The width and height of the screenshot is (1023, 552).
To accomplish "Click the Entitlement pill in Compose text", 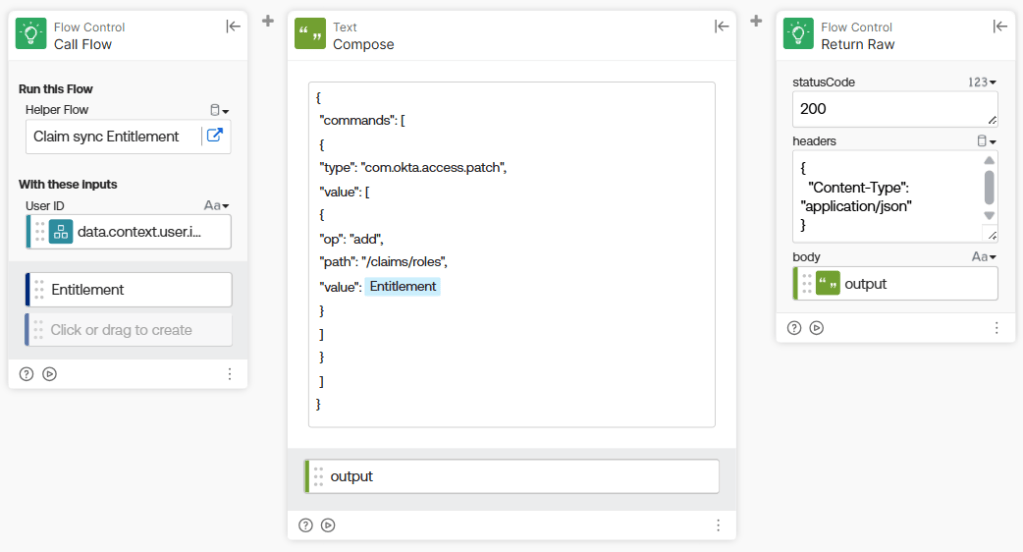I will tap(403, 286).
